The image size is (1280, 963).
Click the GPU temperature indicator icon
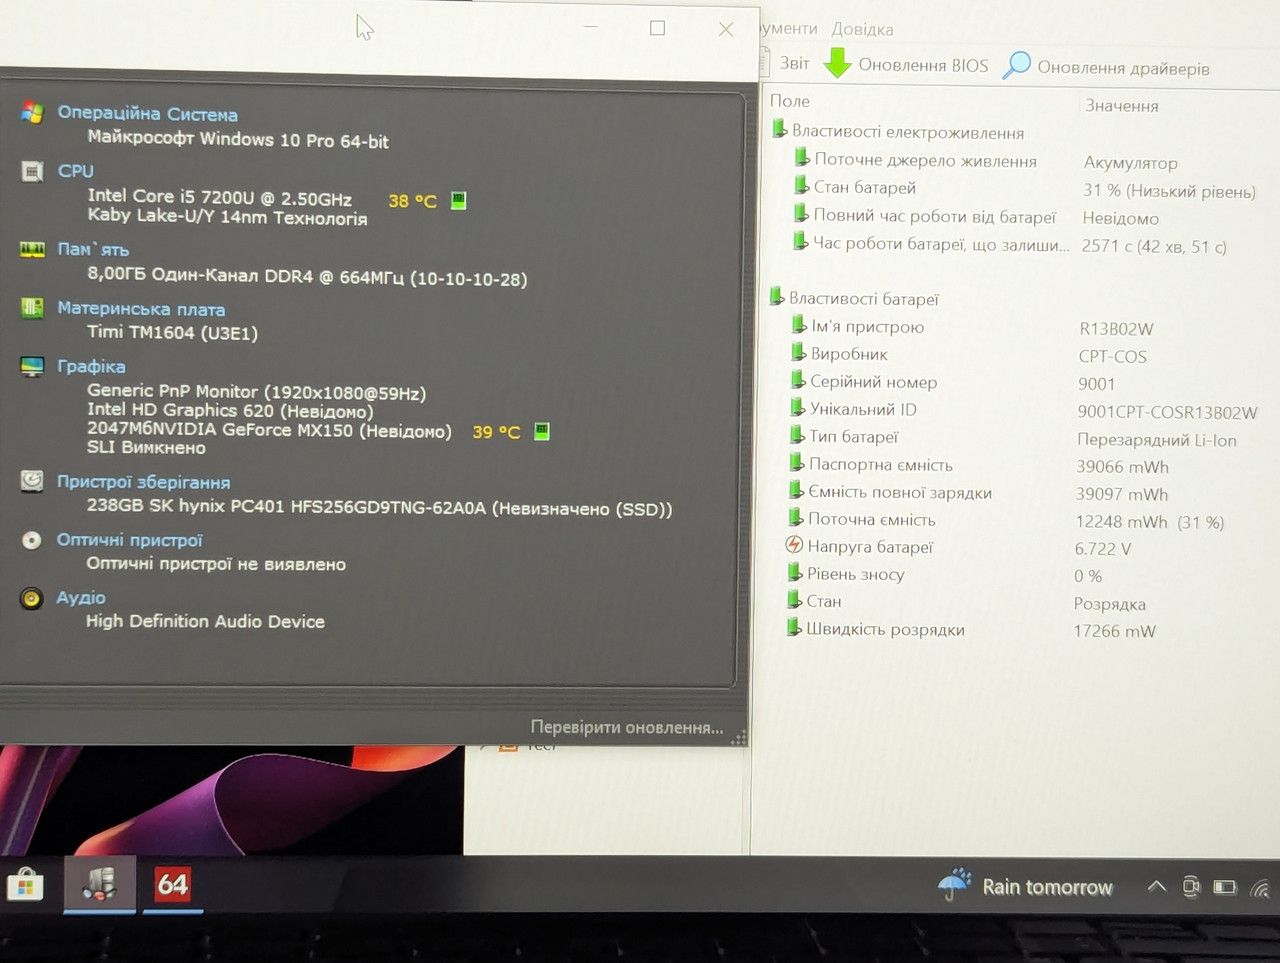[541, 431]
